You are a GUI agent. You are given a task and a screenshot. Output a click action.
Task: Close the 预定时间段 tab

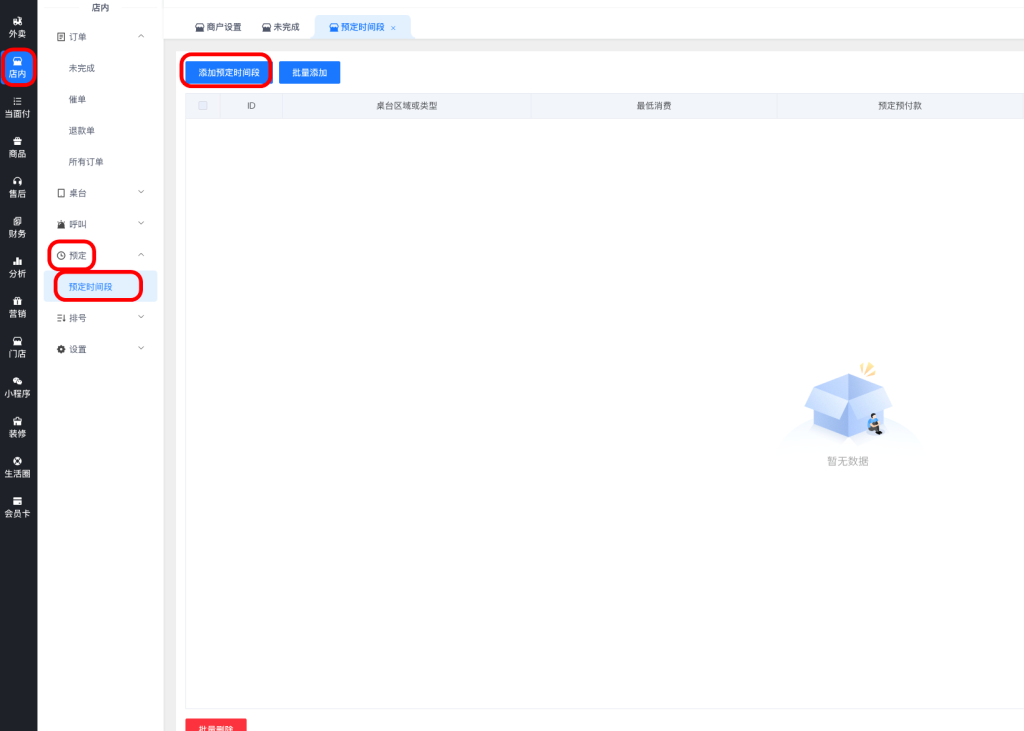(394, 28)
